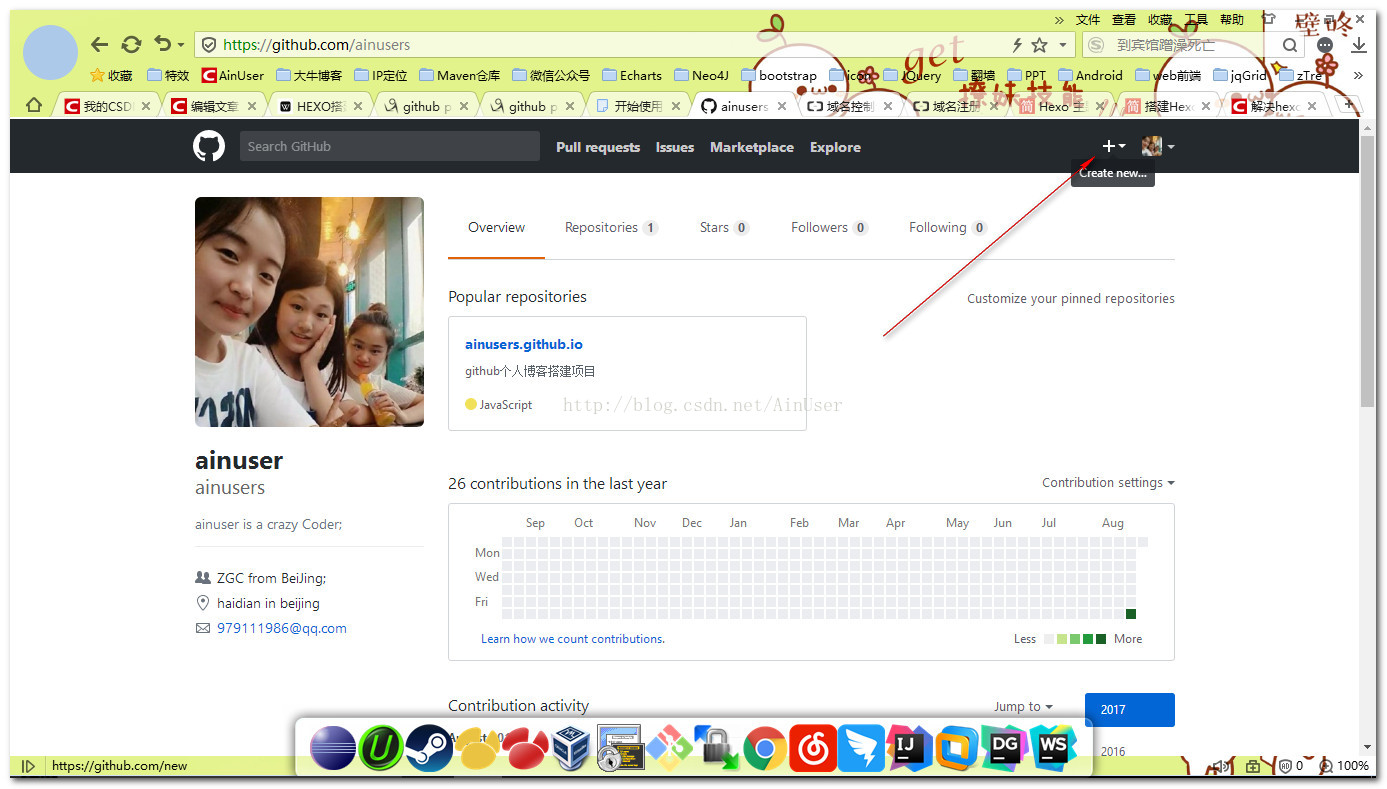Reload the page with the refresh icon
This screenshot has height=789, width=1387.
[x=131, y=44]
